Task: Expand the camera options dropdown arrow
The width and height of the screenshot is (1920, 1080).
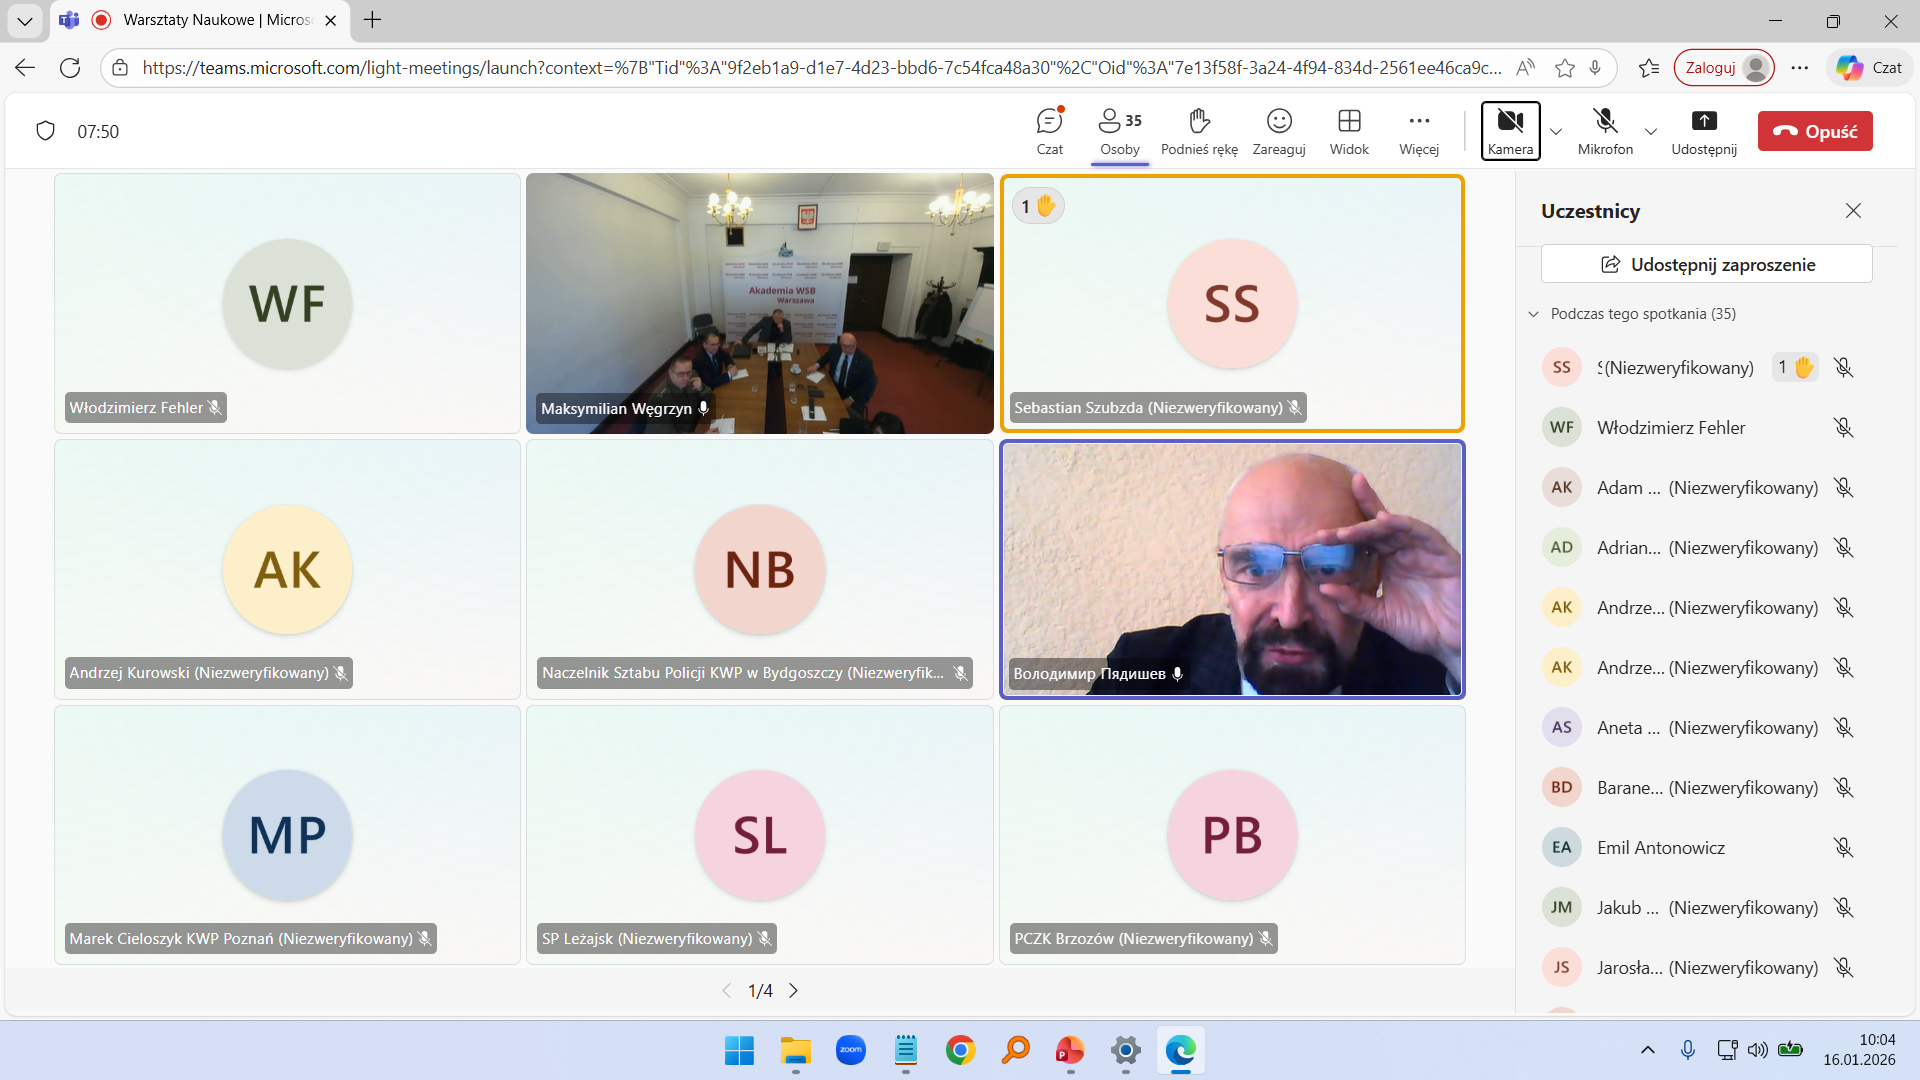Action: point(1556,132)
